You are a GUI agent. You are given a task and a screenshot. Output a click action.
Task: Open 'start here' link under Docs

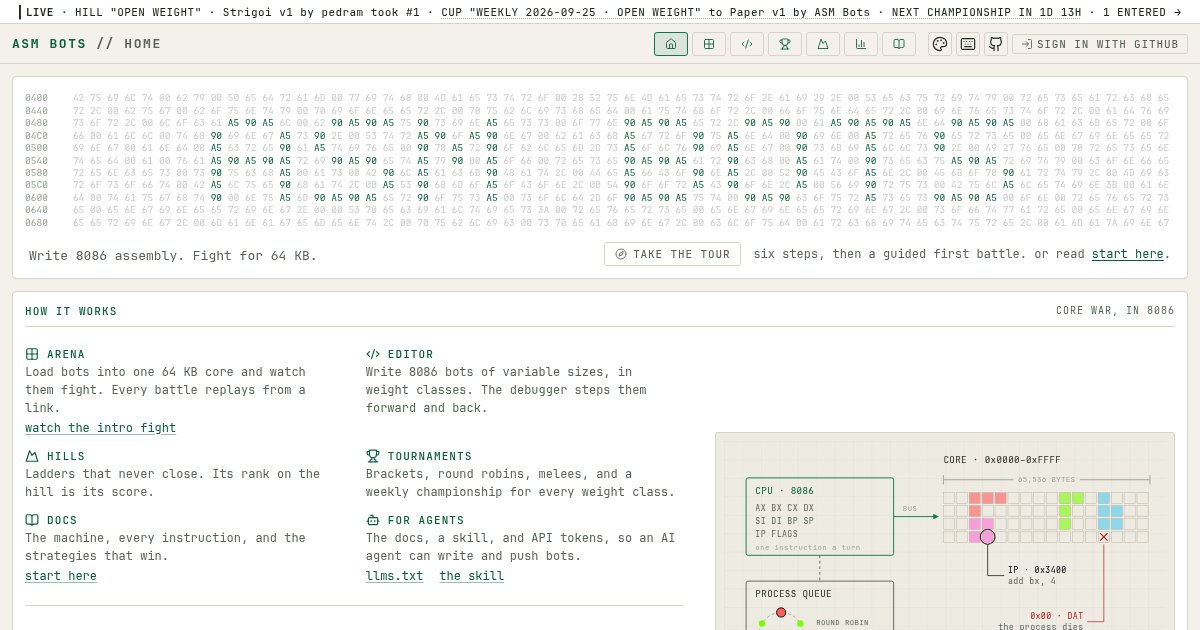61,576
